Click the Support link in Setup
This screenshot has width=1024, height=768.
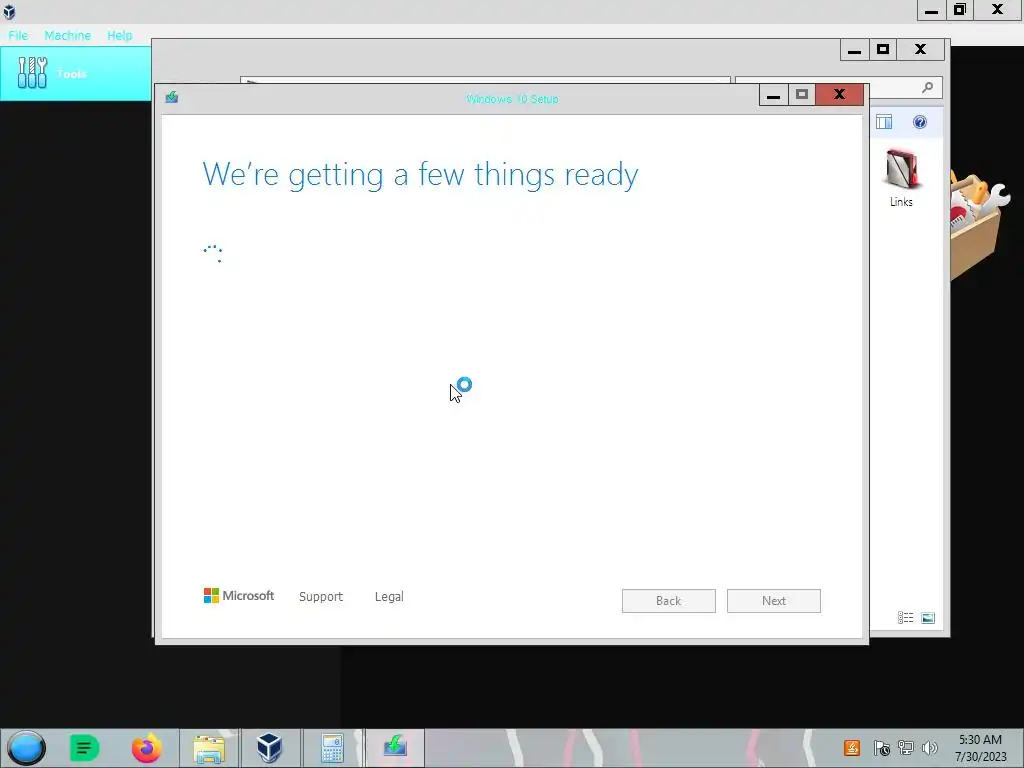point(321,596)
